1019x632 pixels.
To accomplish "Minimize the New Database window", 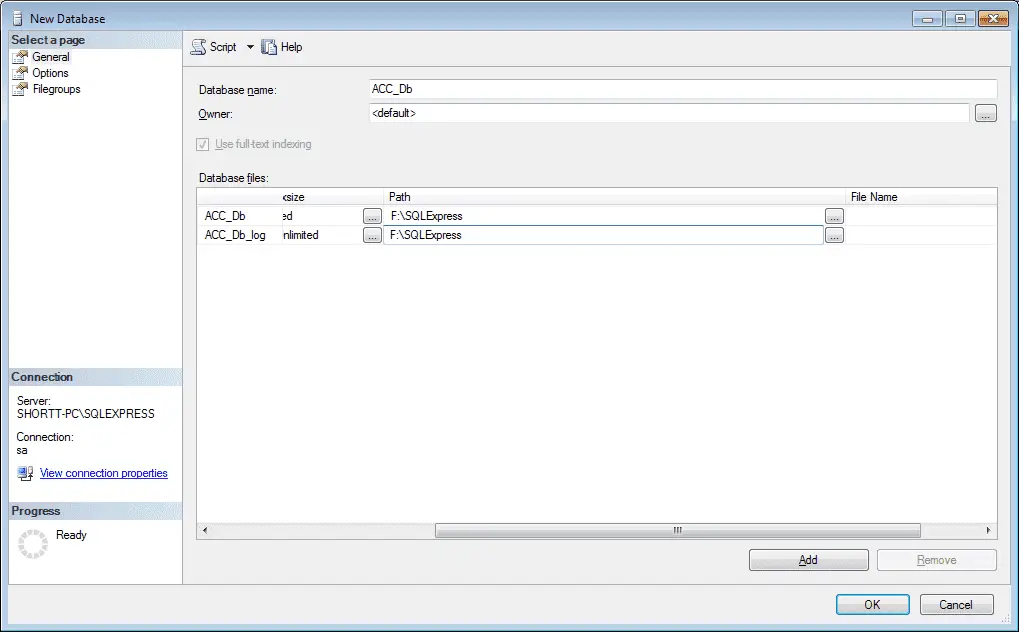I will pyautogui.click(x=927, y=19).
